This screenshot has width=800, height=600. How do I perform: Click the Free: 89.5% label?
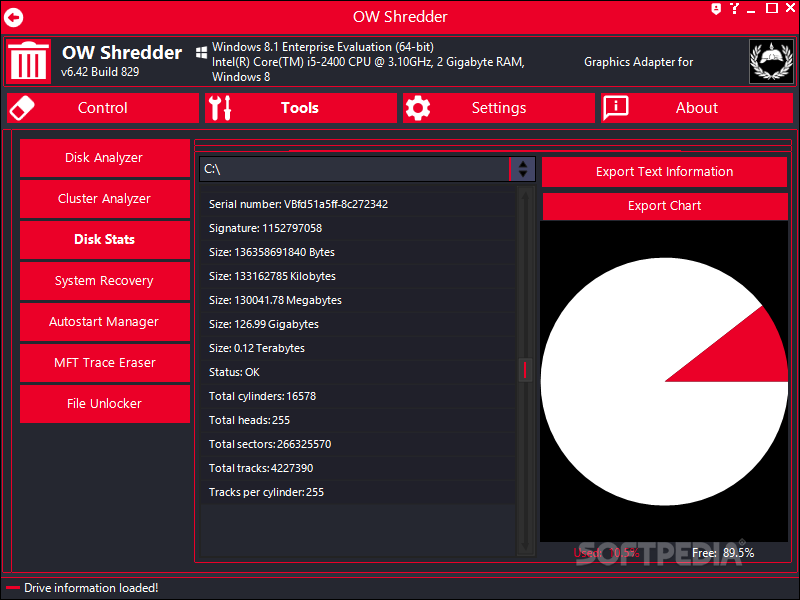pos(723,553)
